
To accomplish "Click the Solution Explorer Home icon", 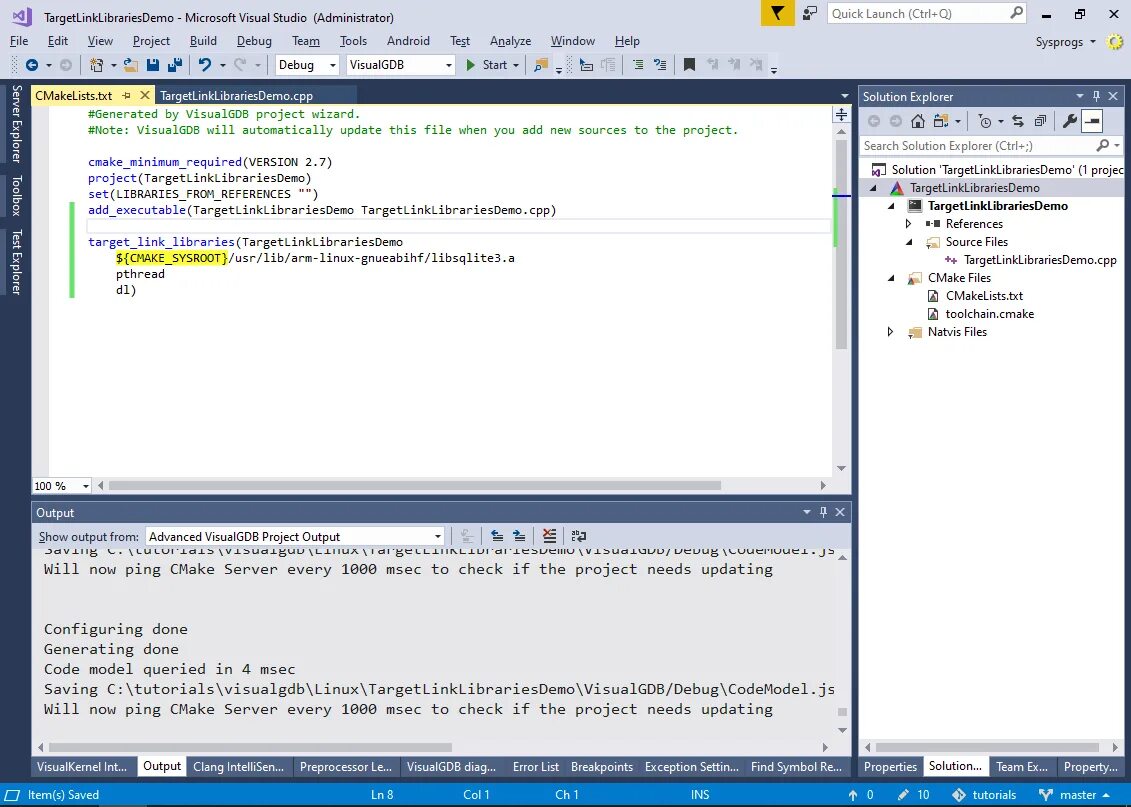I will [917, 121].
